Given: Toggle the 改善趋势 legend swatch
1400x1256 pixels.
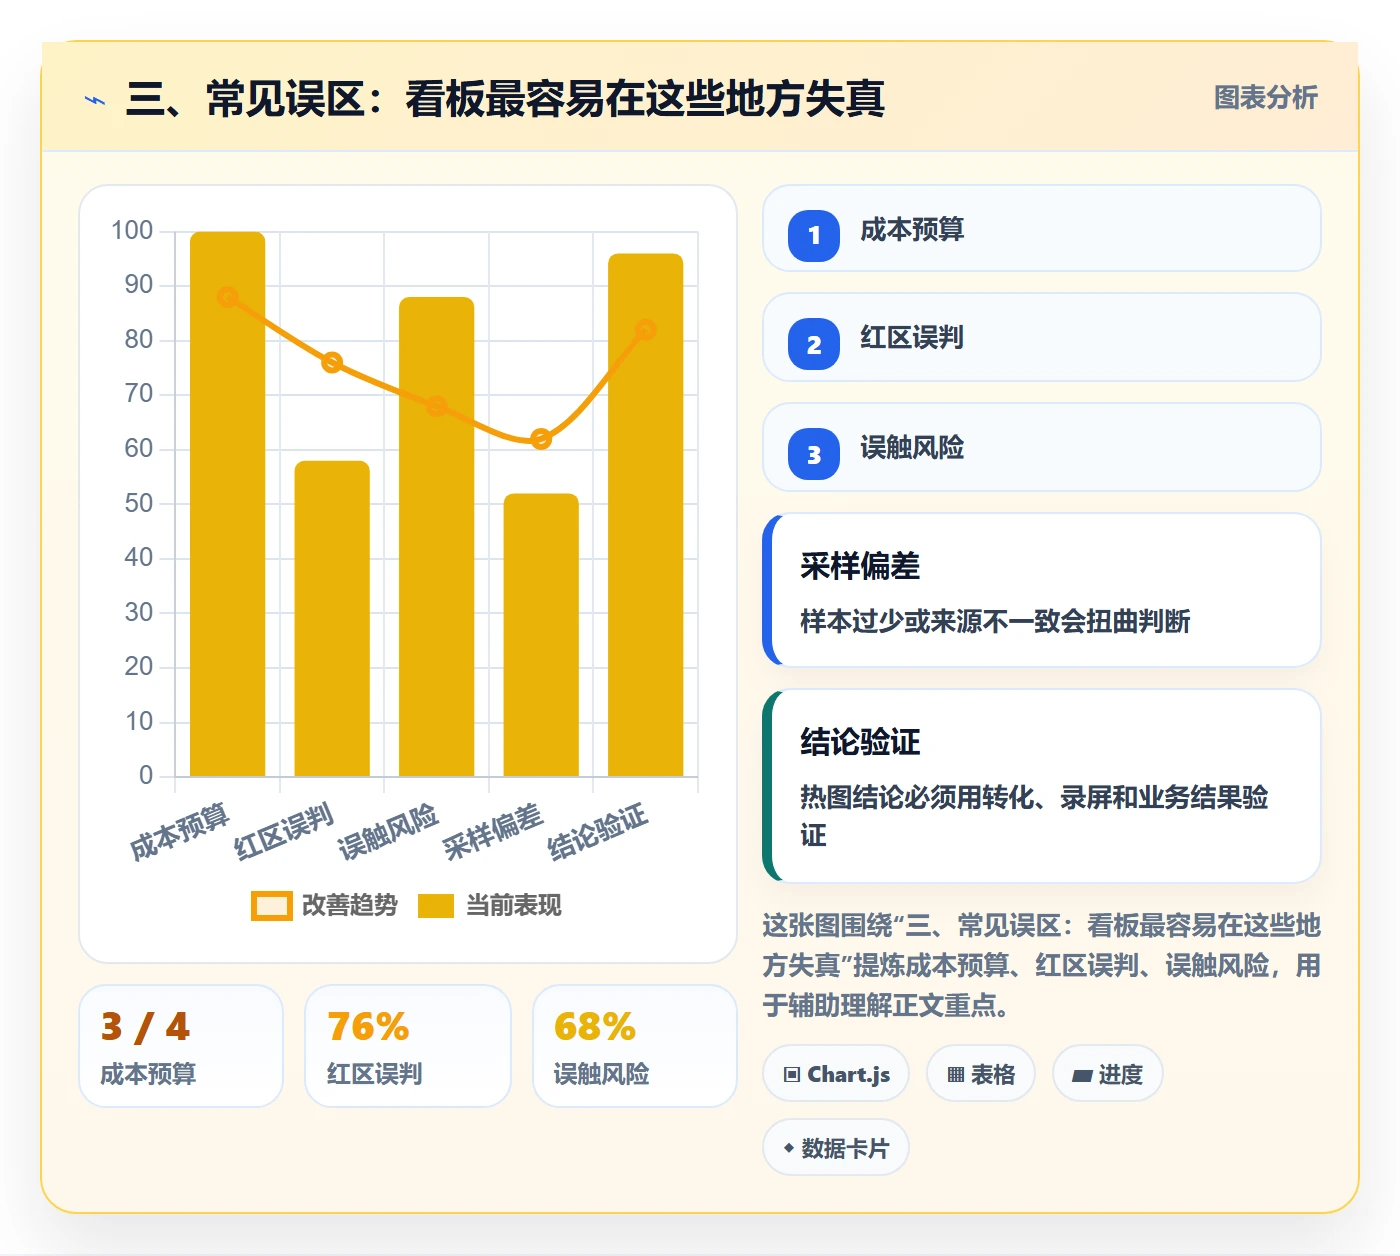Looking at the screenshot, I should (x=271, y=905).
